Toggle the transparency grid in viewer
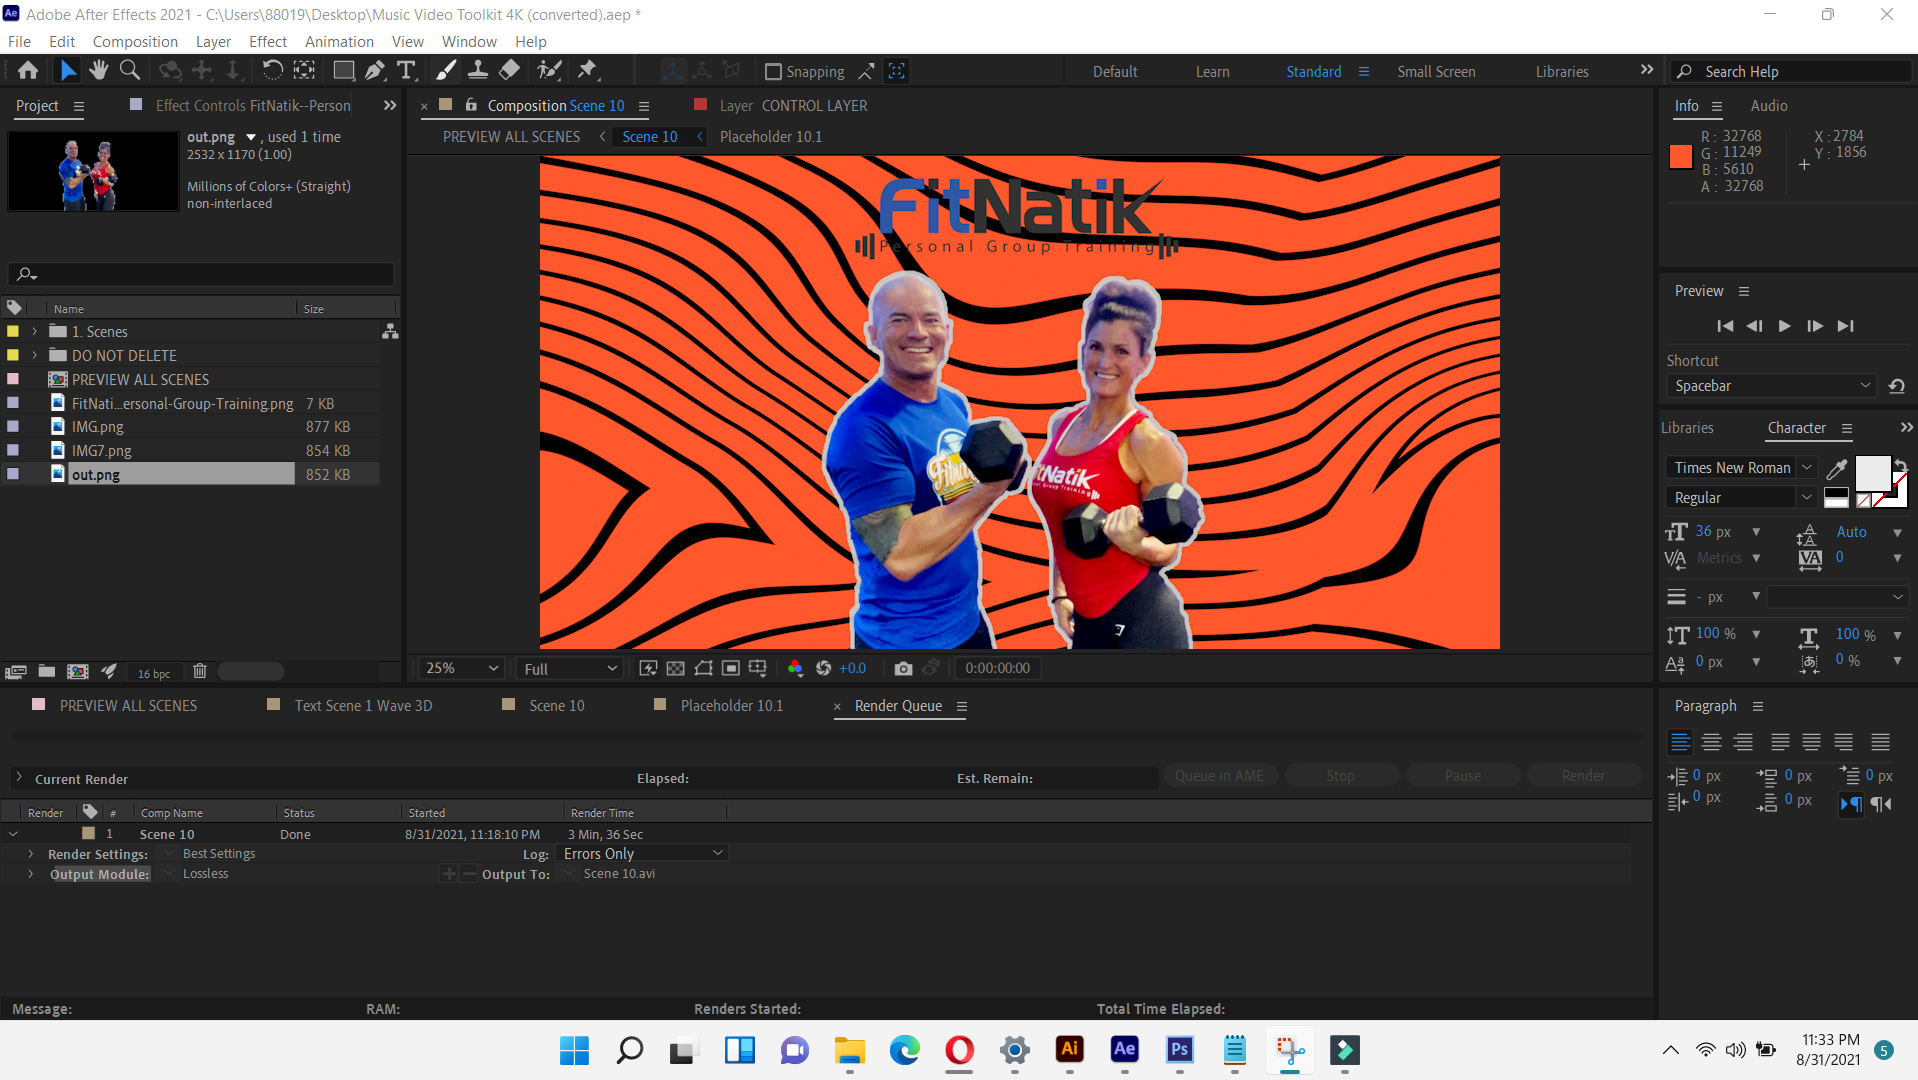The height and width of the screenshot is (1080, 1918). click(x=676, y=668)
